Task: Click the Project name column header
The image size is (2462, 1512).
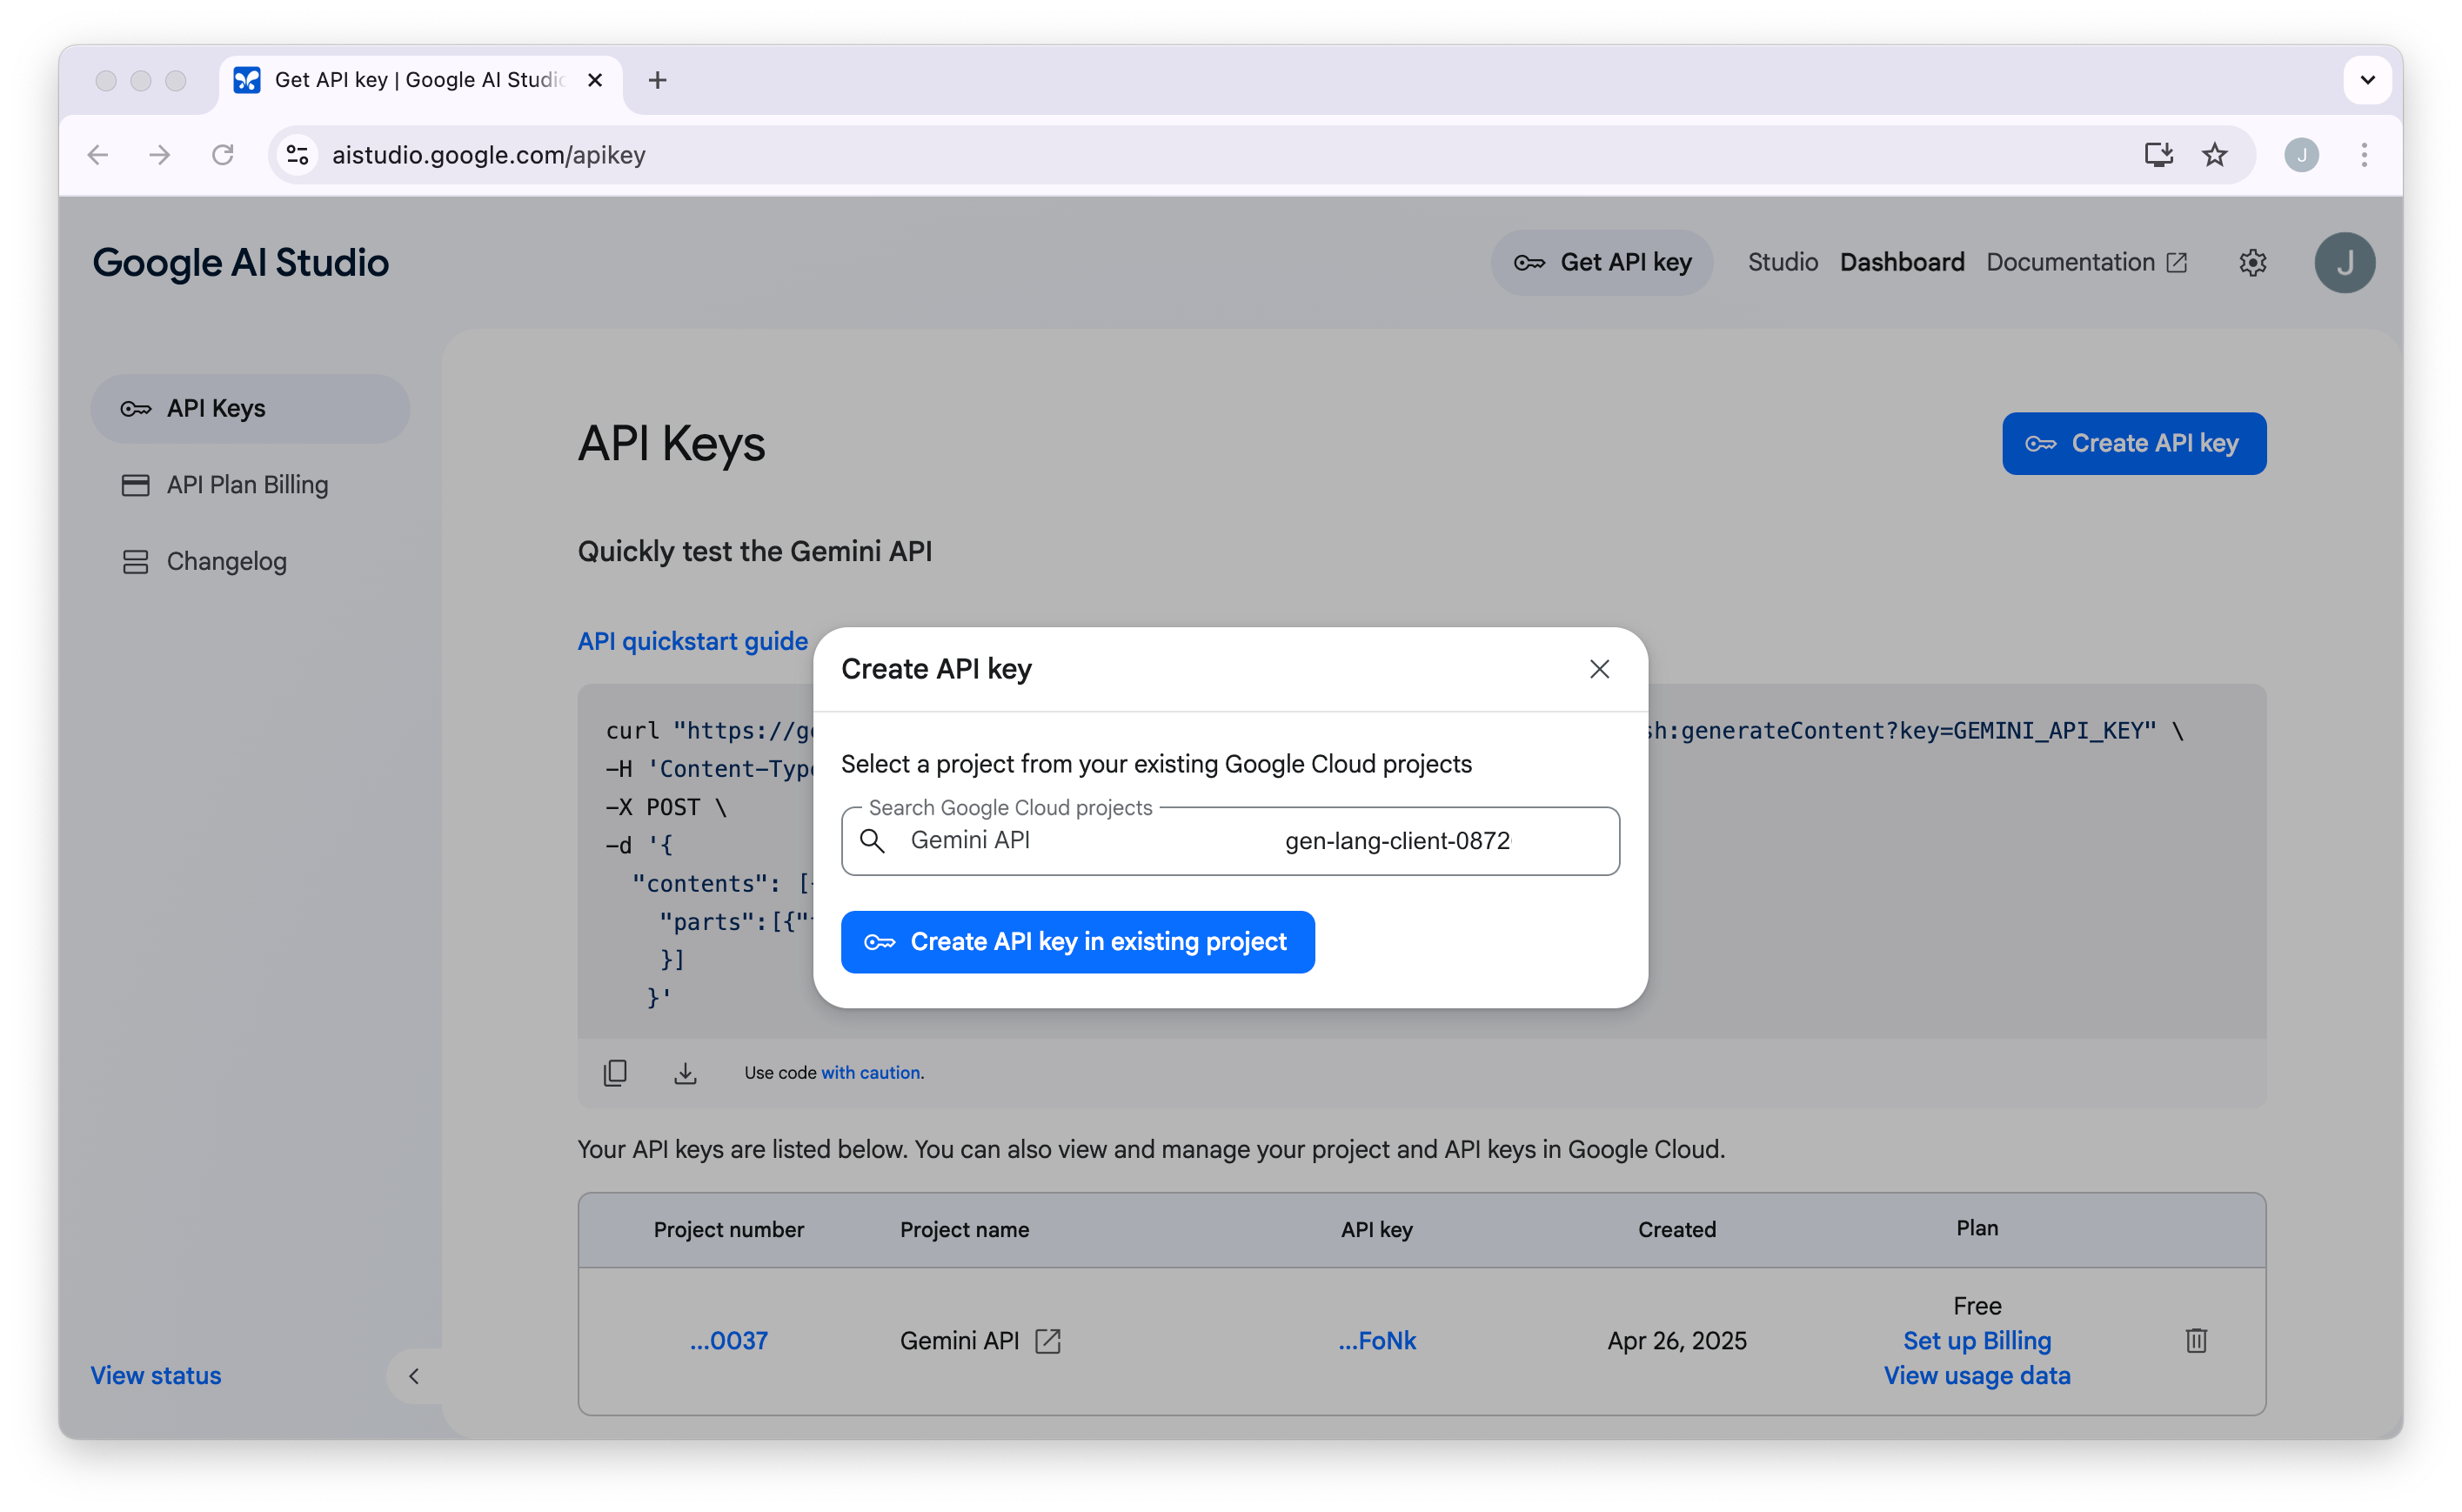Action: pyautogui.click(x=964, y=1229)
